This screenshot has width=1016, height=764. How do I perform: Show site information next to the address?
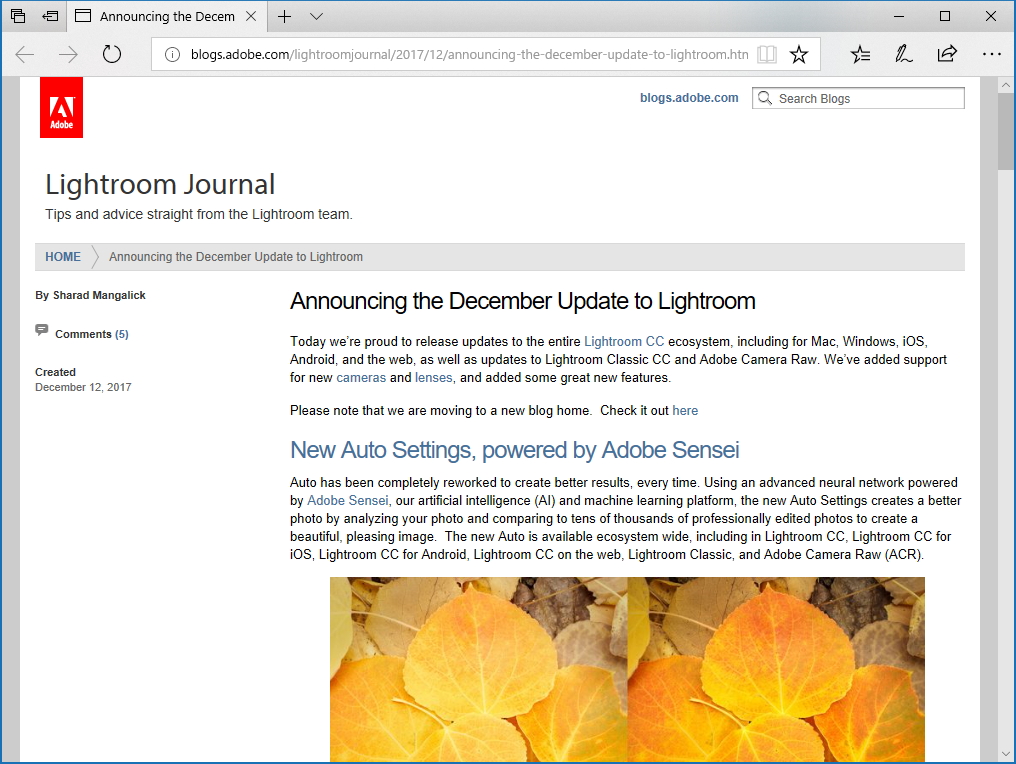[x=172, y=54]
